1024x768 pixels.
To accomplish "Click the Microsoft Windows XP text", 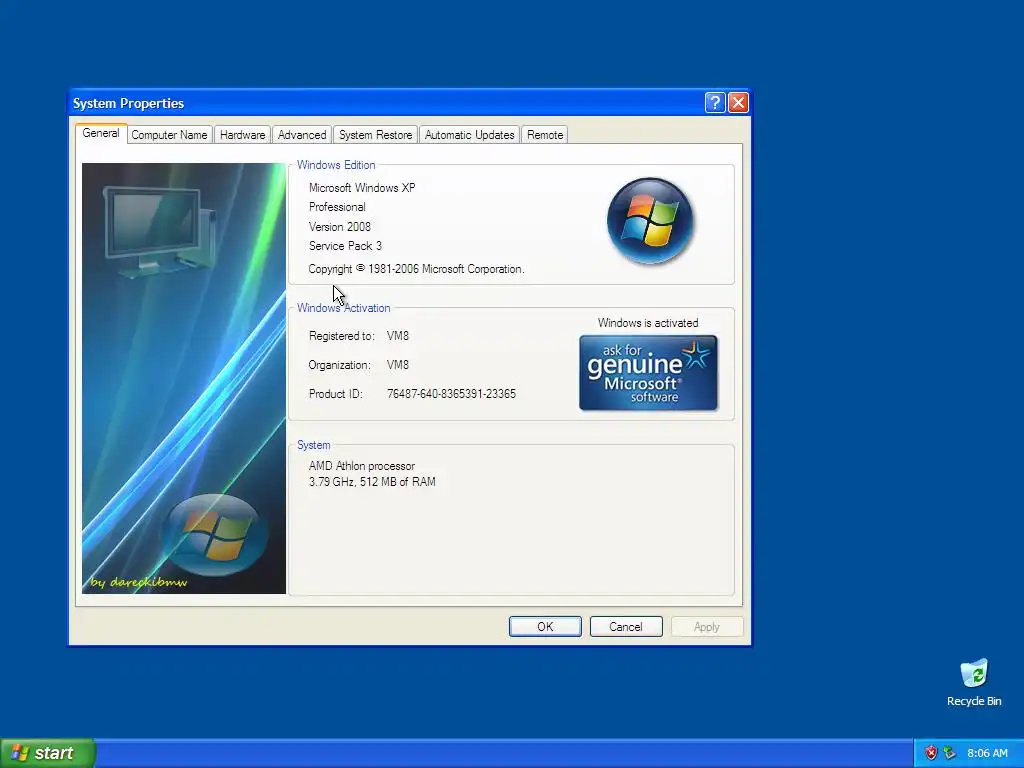I will point(362,187).
